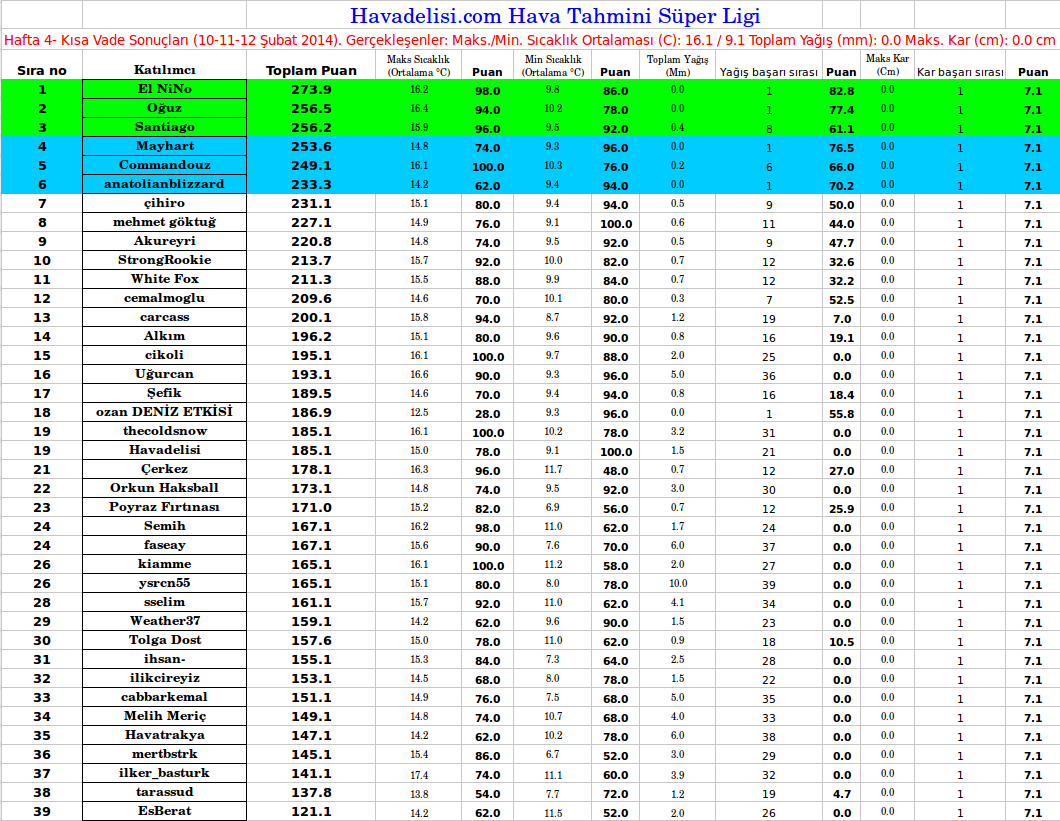Image resolution: width=1060 pixels, height=821 pixels.
Task: Click the Mayhart total score 253.6
Action: (x=311, y=147)
